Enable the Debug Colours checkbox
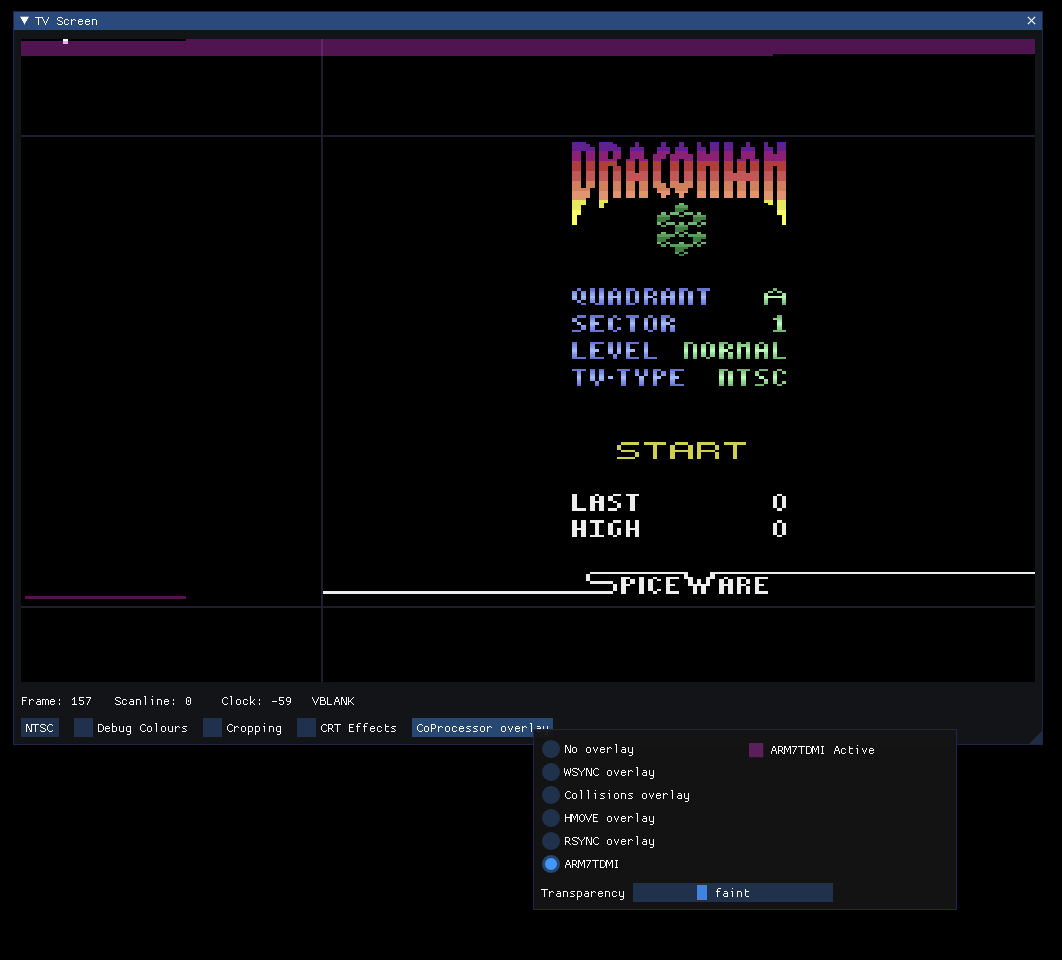The height and width of the screenshot is (960, 1062). pyautogui.click(x=83, y=728)
